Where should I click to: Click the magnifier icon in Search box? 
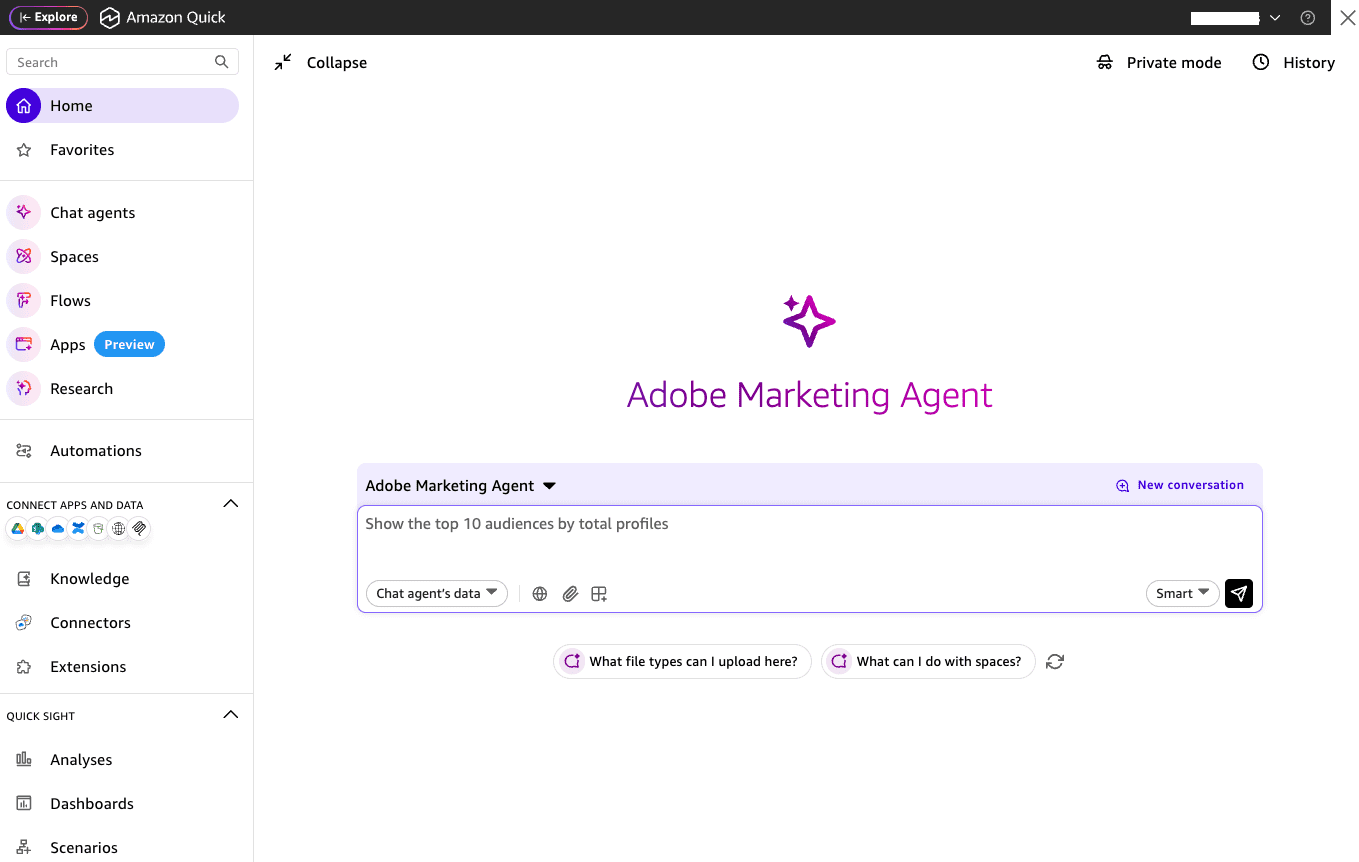(222, 62)
